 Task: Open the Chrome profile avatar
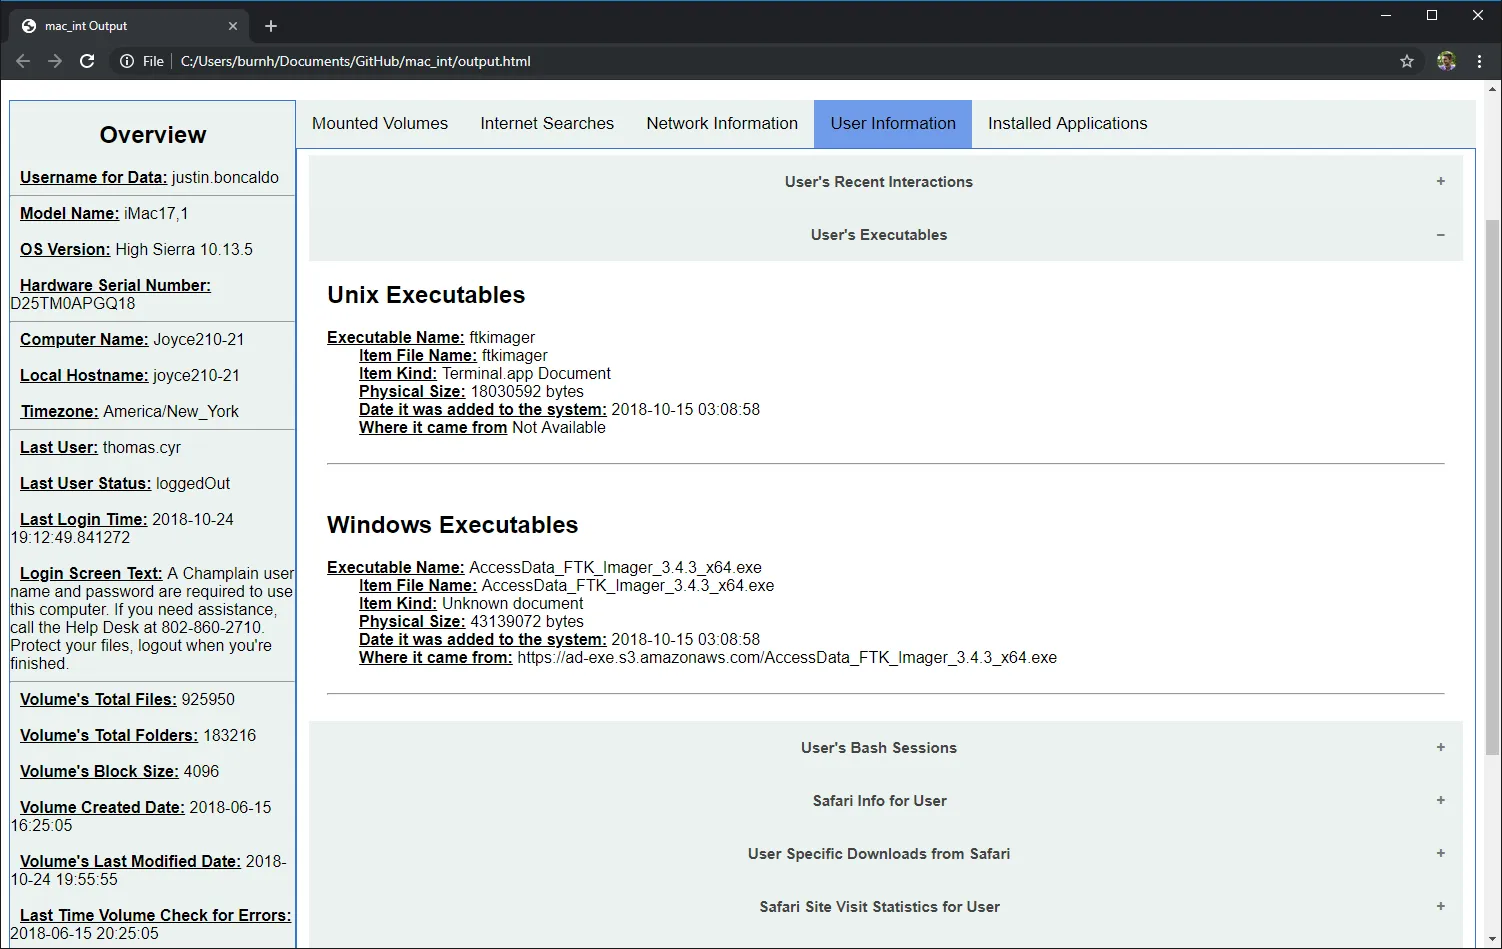[x=1446, y=61]
